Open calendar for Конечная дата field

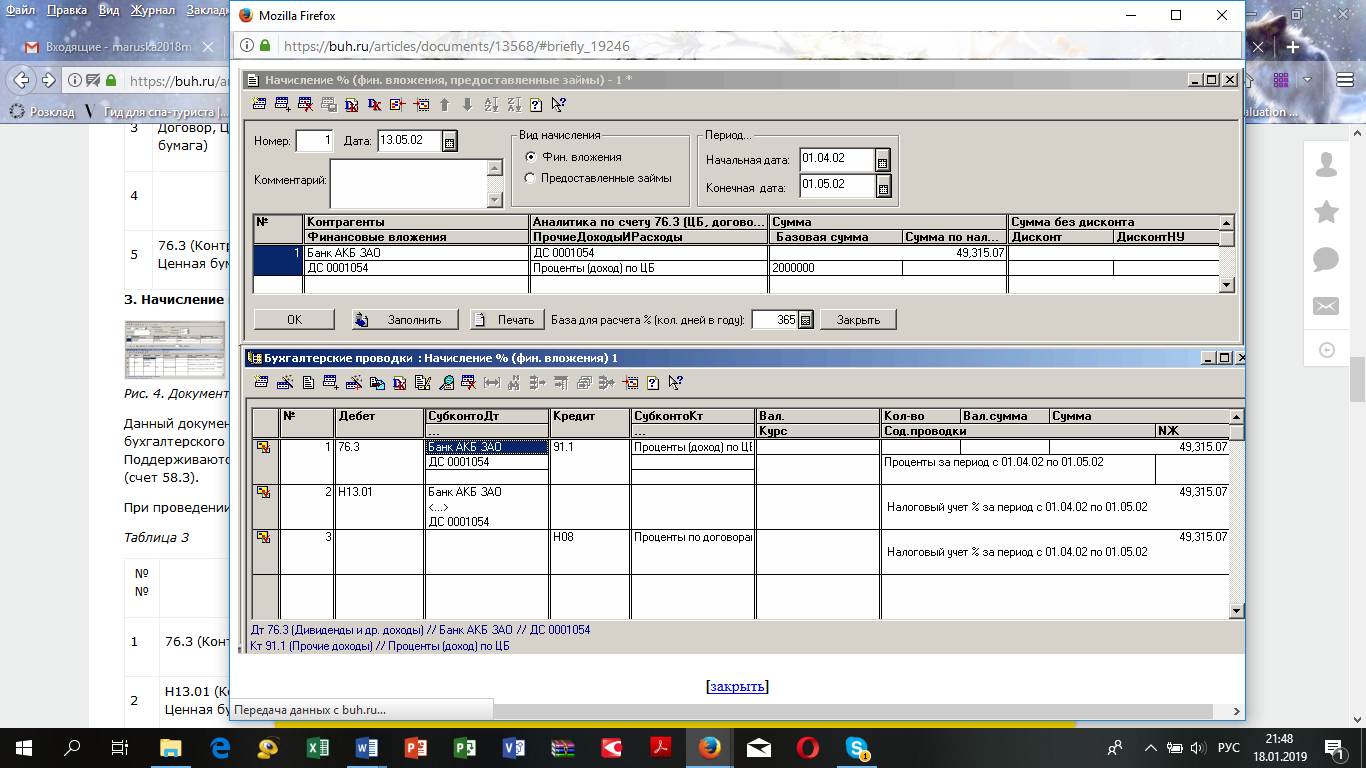click(882, 186)
